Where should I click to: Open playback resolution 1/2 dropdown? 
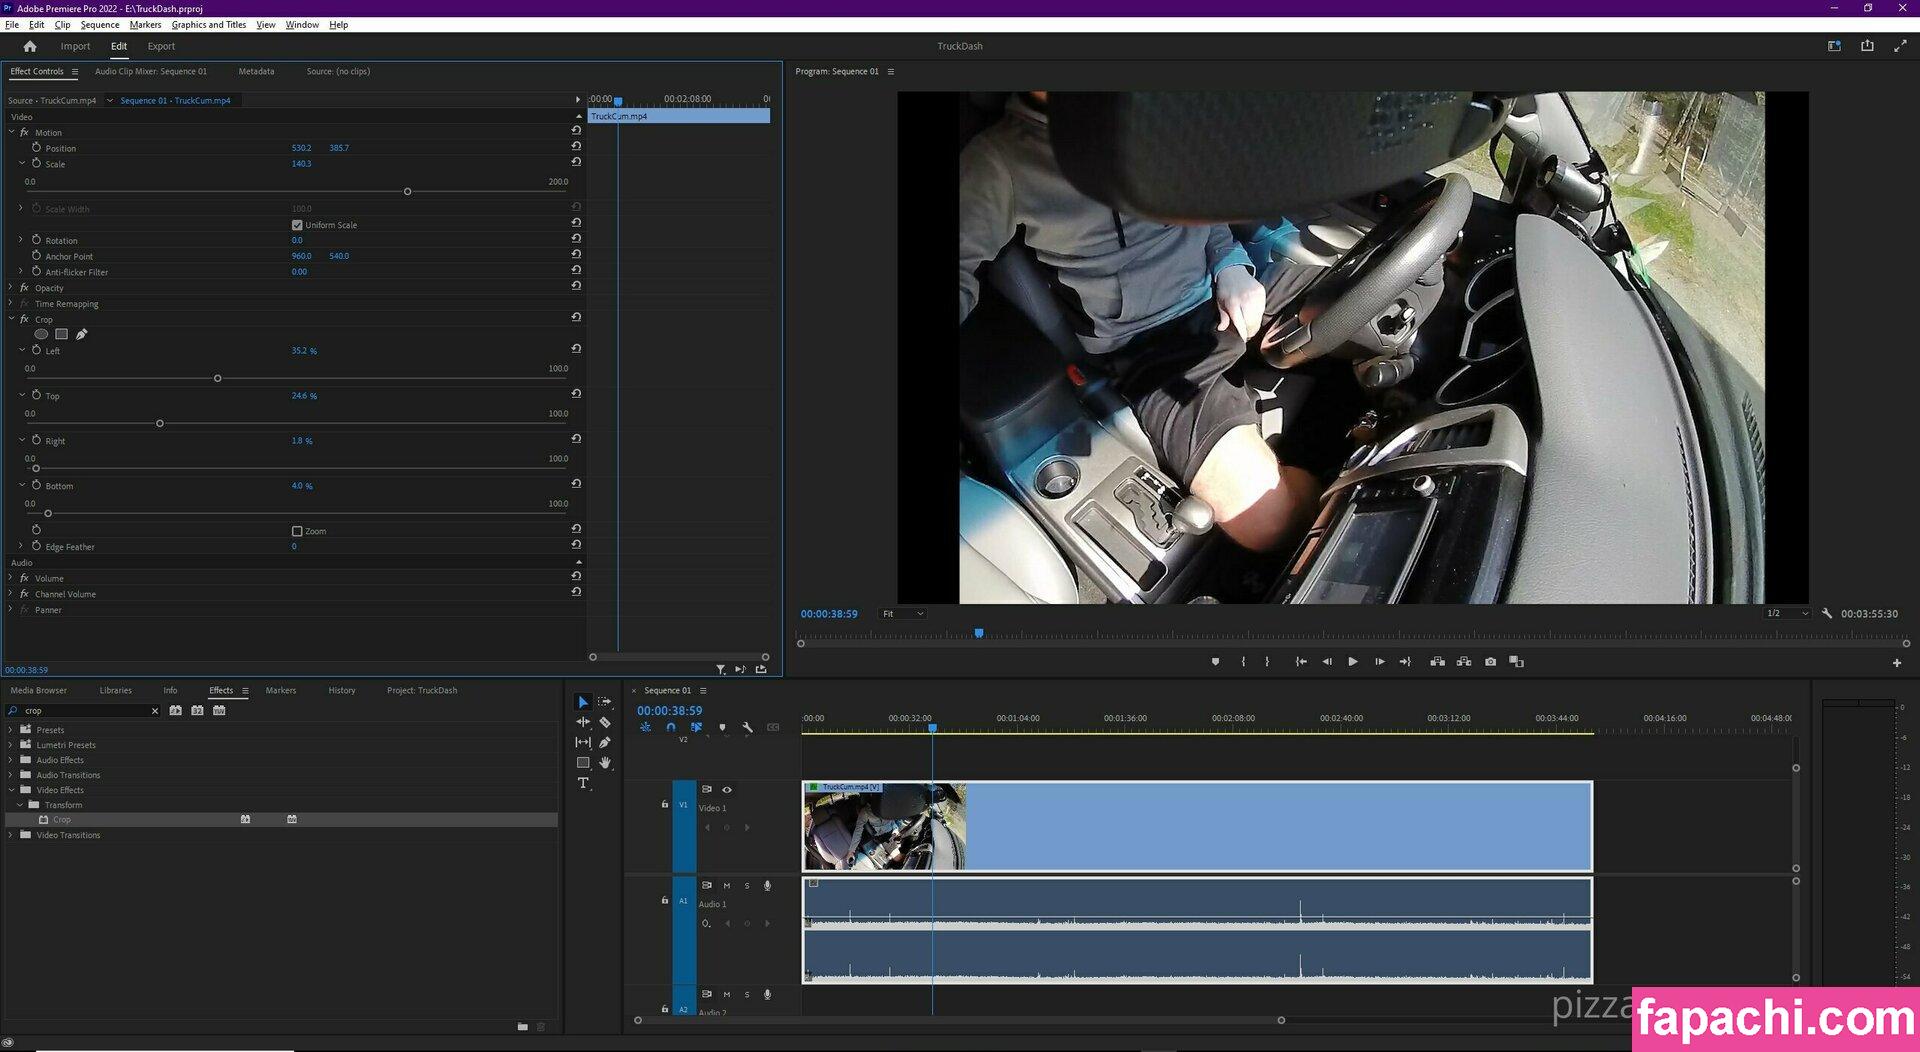pos(1787,614)
